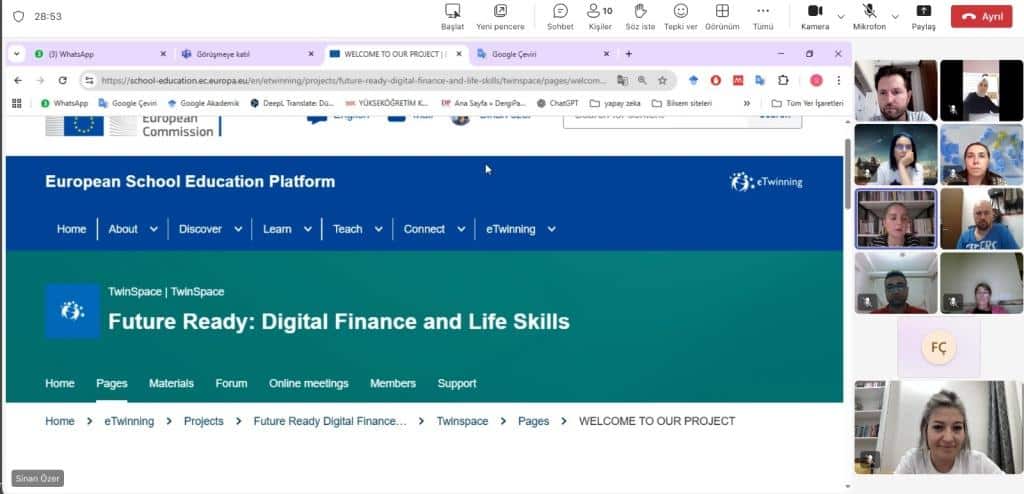
Task: Expand the Kamera options arrow
Action: click(x=841, y=16)
